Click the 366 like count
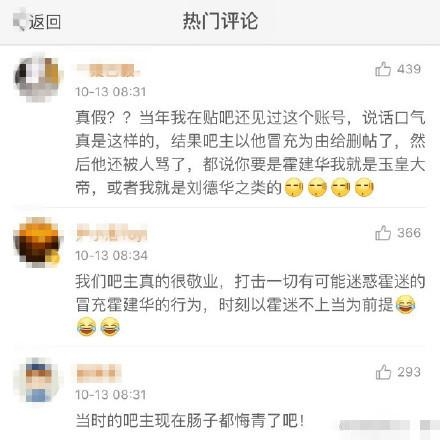Image resolution: width=440 pixels, height=440 pixels. click(409, 233)
